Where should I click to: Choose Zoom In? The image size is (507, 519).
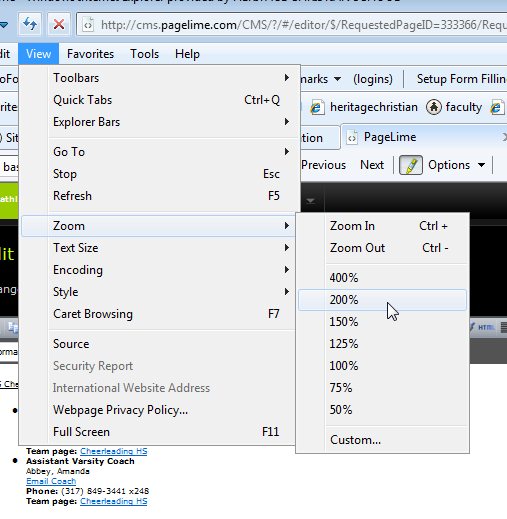382,226
